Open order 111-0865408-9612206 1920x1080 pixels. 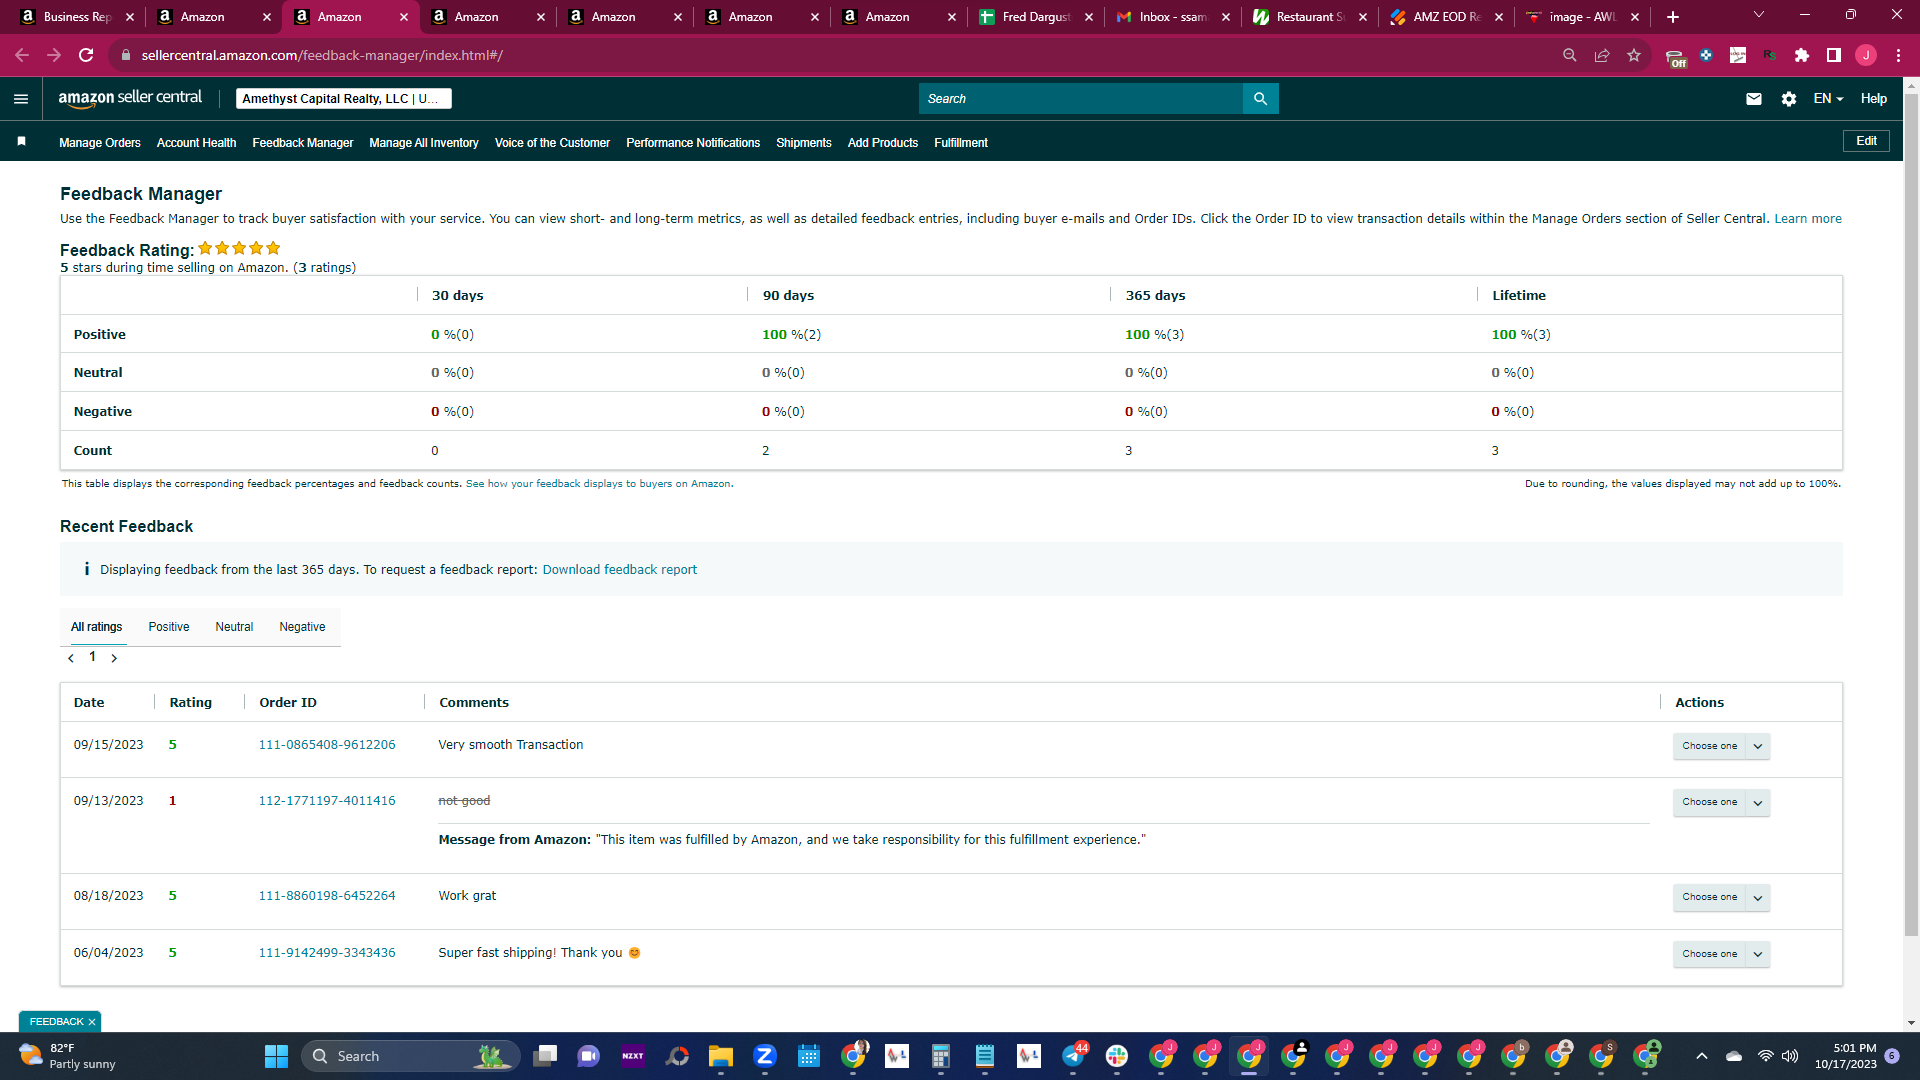click(x=327, y=745)
